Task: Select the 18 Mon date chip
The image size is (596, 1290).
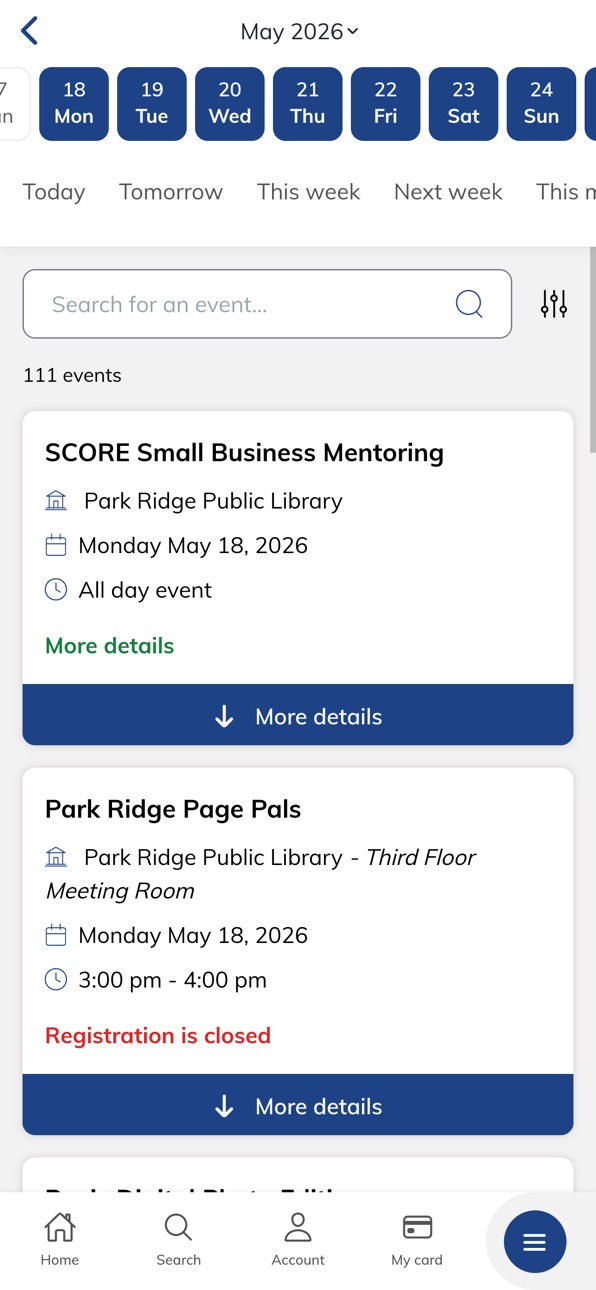Action: (x=74, y=104)
